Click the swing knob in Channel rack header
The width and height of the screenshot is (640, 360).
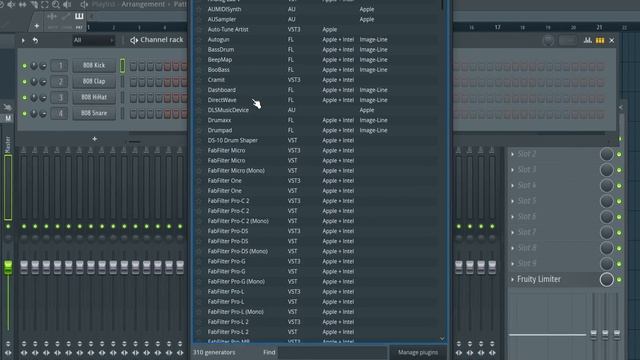click(x=548, y=40)
